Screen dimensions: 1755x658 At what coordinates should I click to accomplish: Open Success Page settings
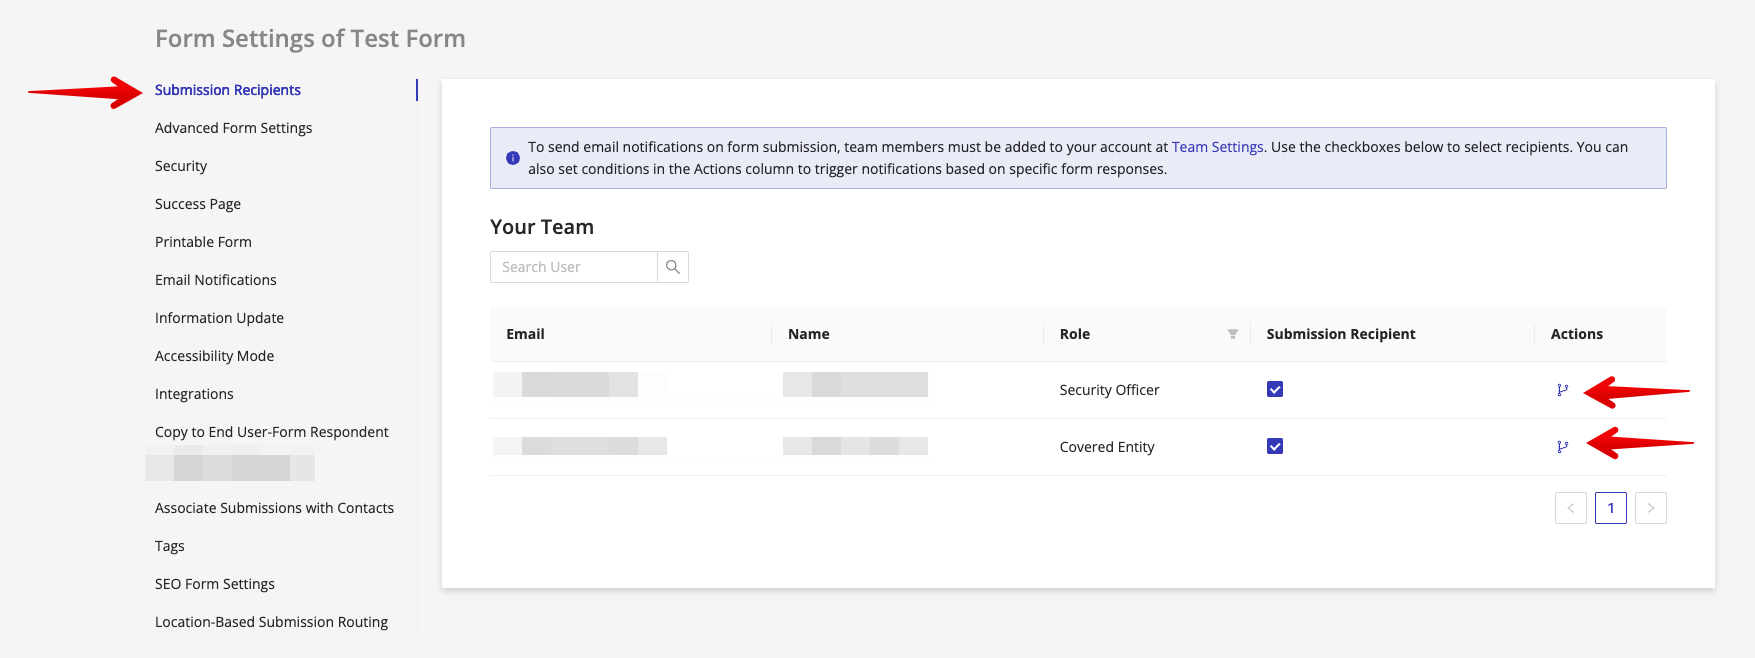[x=198, y=204]
